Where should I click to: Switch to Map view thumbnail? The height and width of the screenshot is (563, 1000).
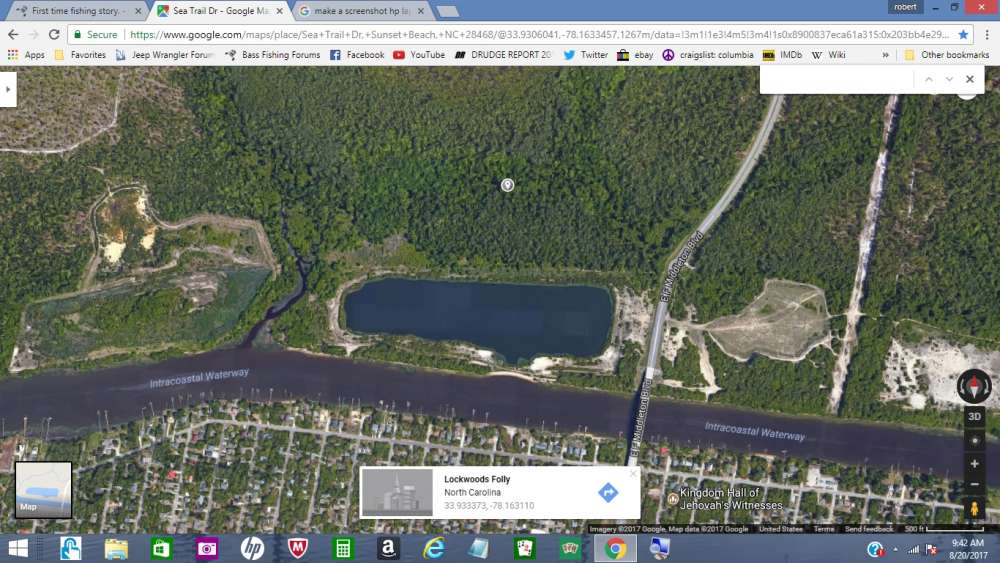point(43,490)
